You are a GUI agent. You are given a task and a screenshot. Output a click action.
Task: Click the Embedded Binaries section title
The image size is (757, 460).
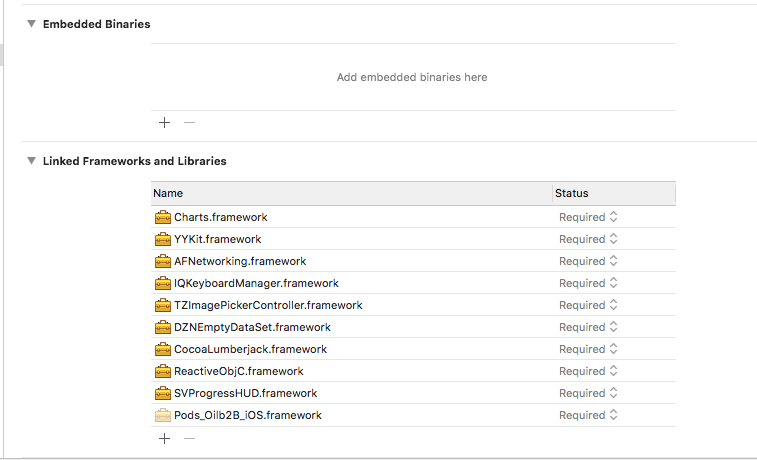97,24
